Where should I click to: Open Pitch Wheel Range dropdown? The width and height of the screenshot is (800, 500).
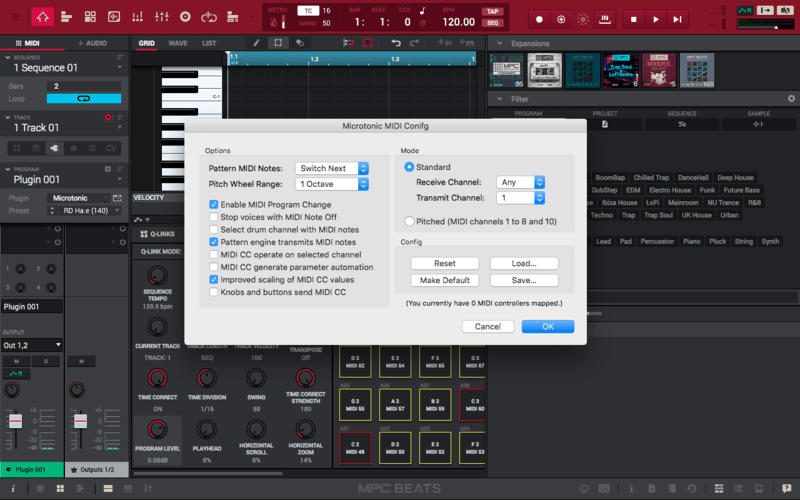click(x=332, y=184)
